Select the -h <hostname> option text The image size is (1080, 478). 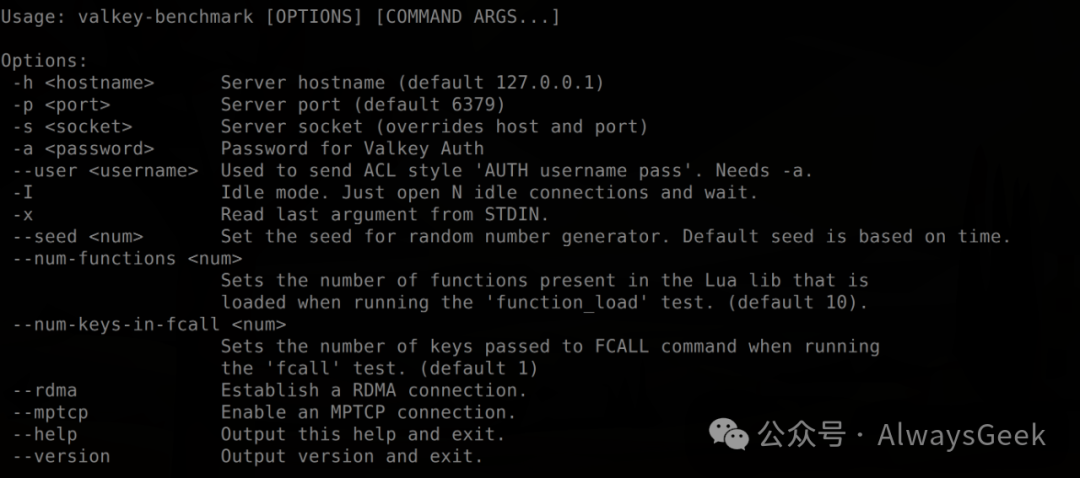[x=83, y=83]
